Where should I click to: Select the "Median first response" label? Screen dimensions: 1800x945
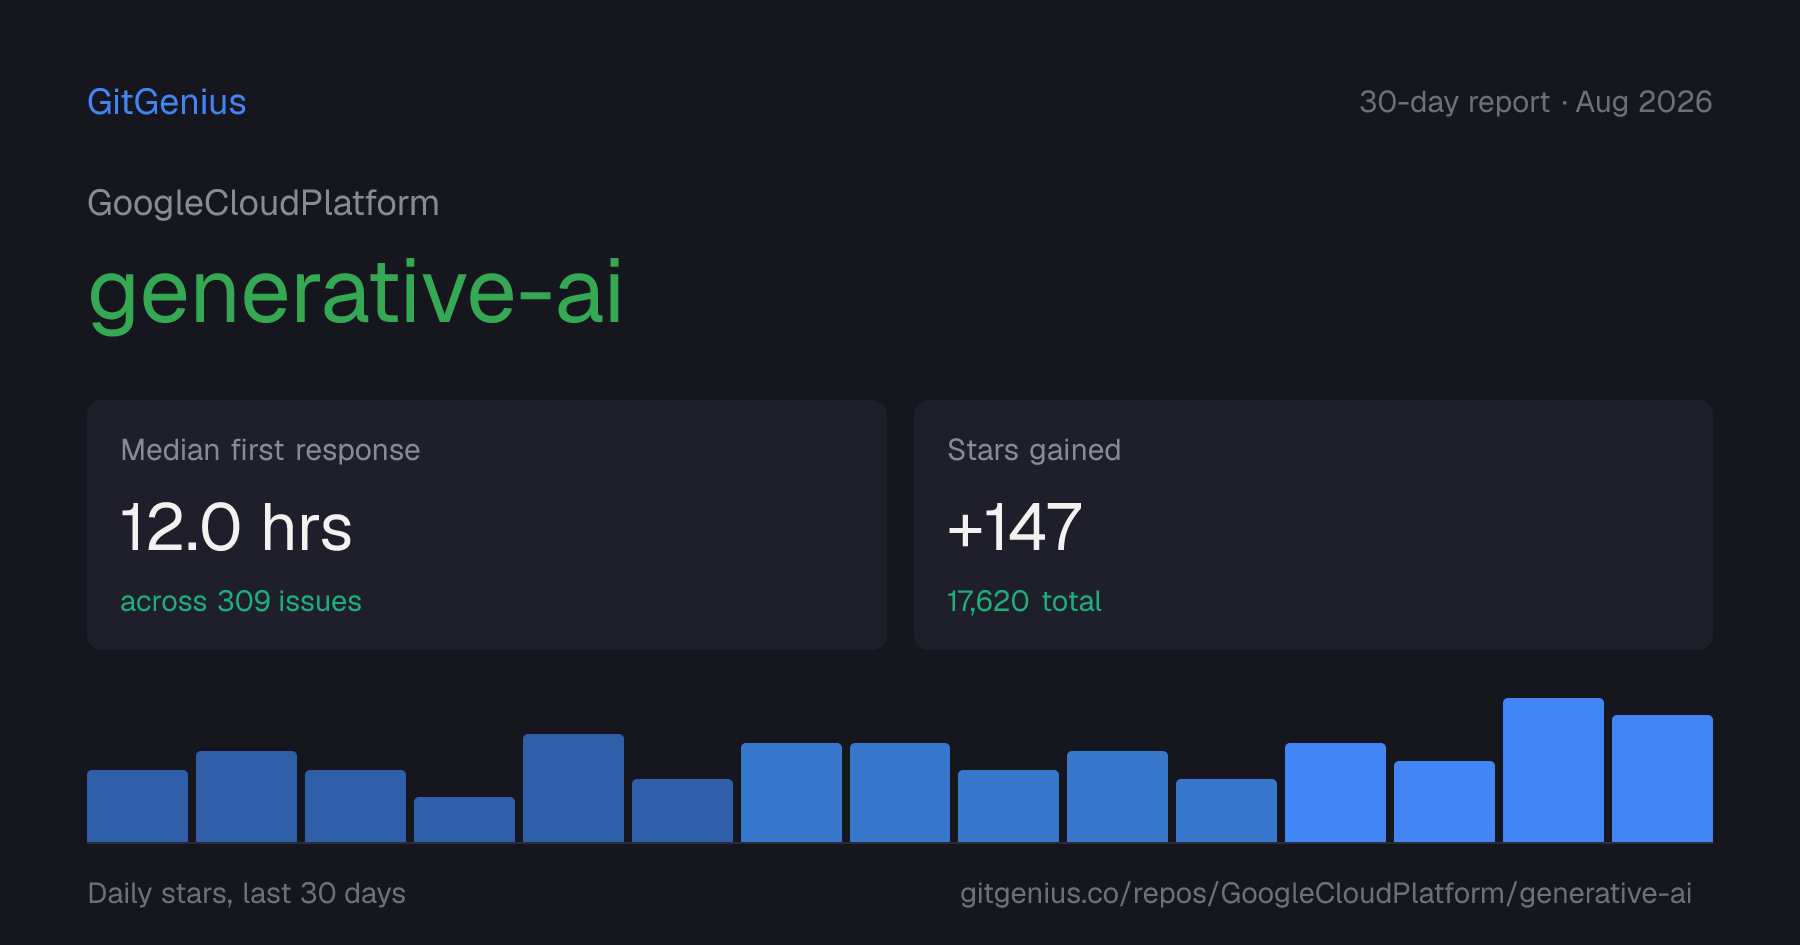click(270, 450)
